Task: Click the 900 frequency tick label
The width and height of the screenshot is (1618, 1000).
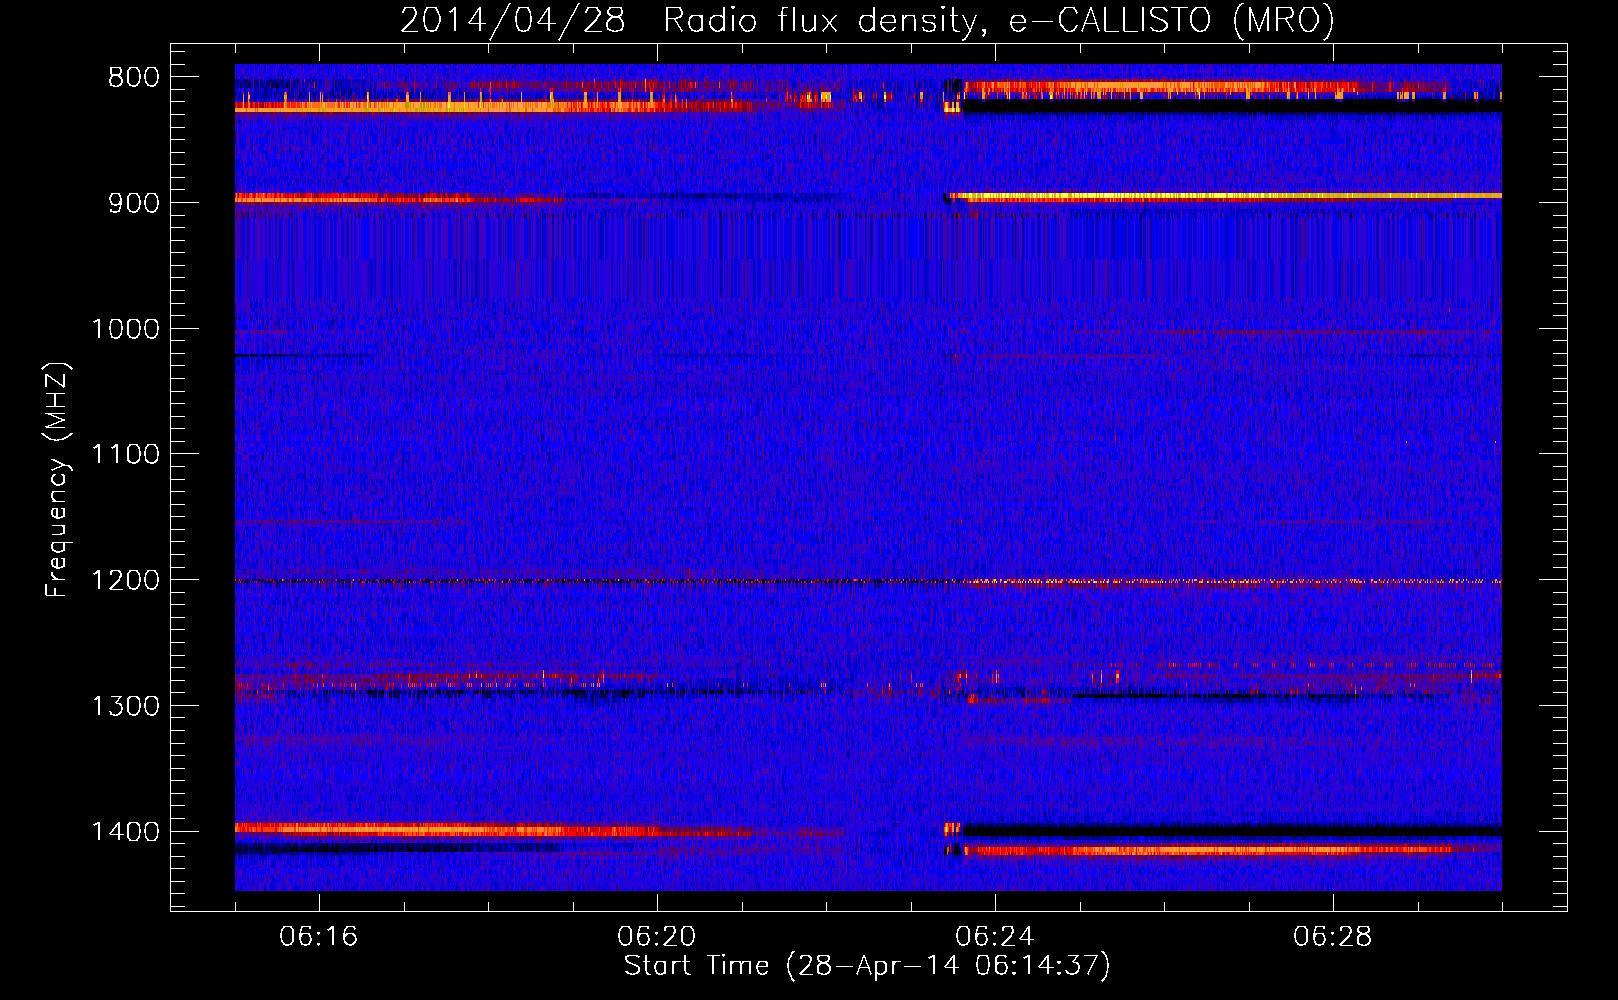Action: click(x=133, y=203)
